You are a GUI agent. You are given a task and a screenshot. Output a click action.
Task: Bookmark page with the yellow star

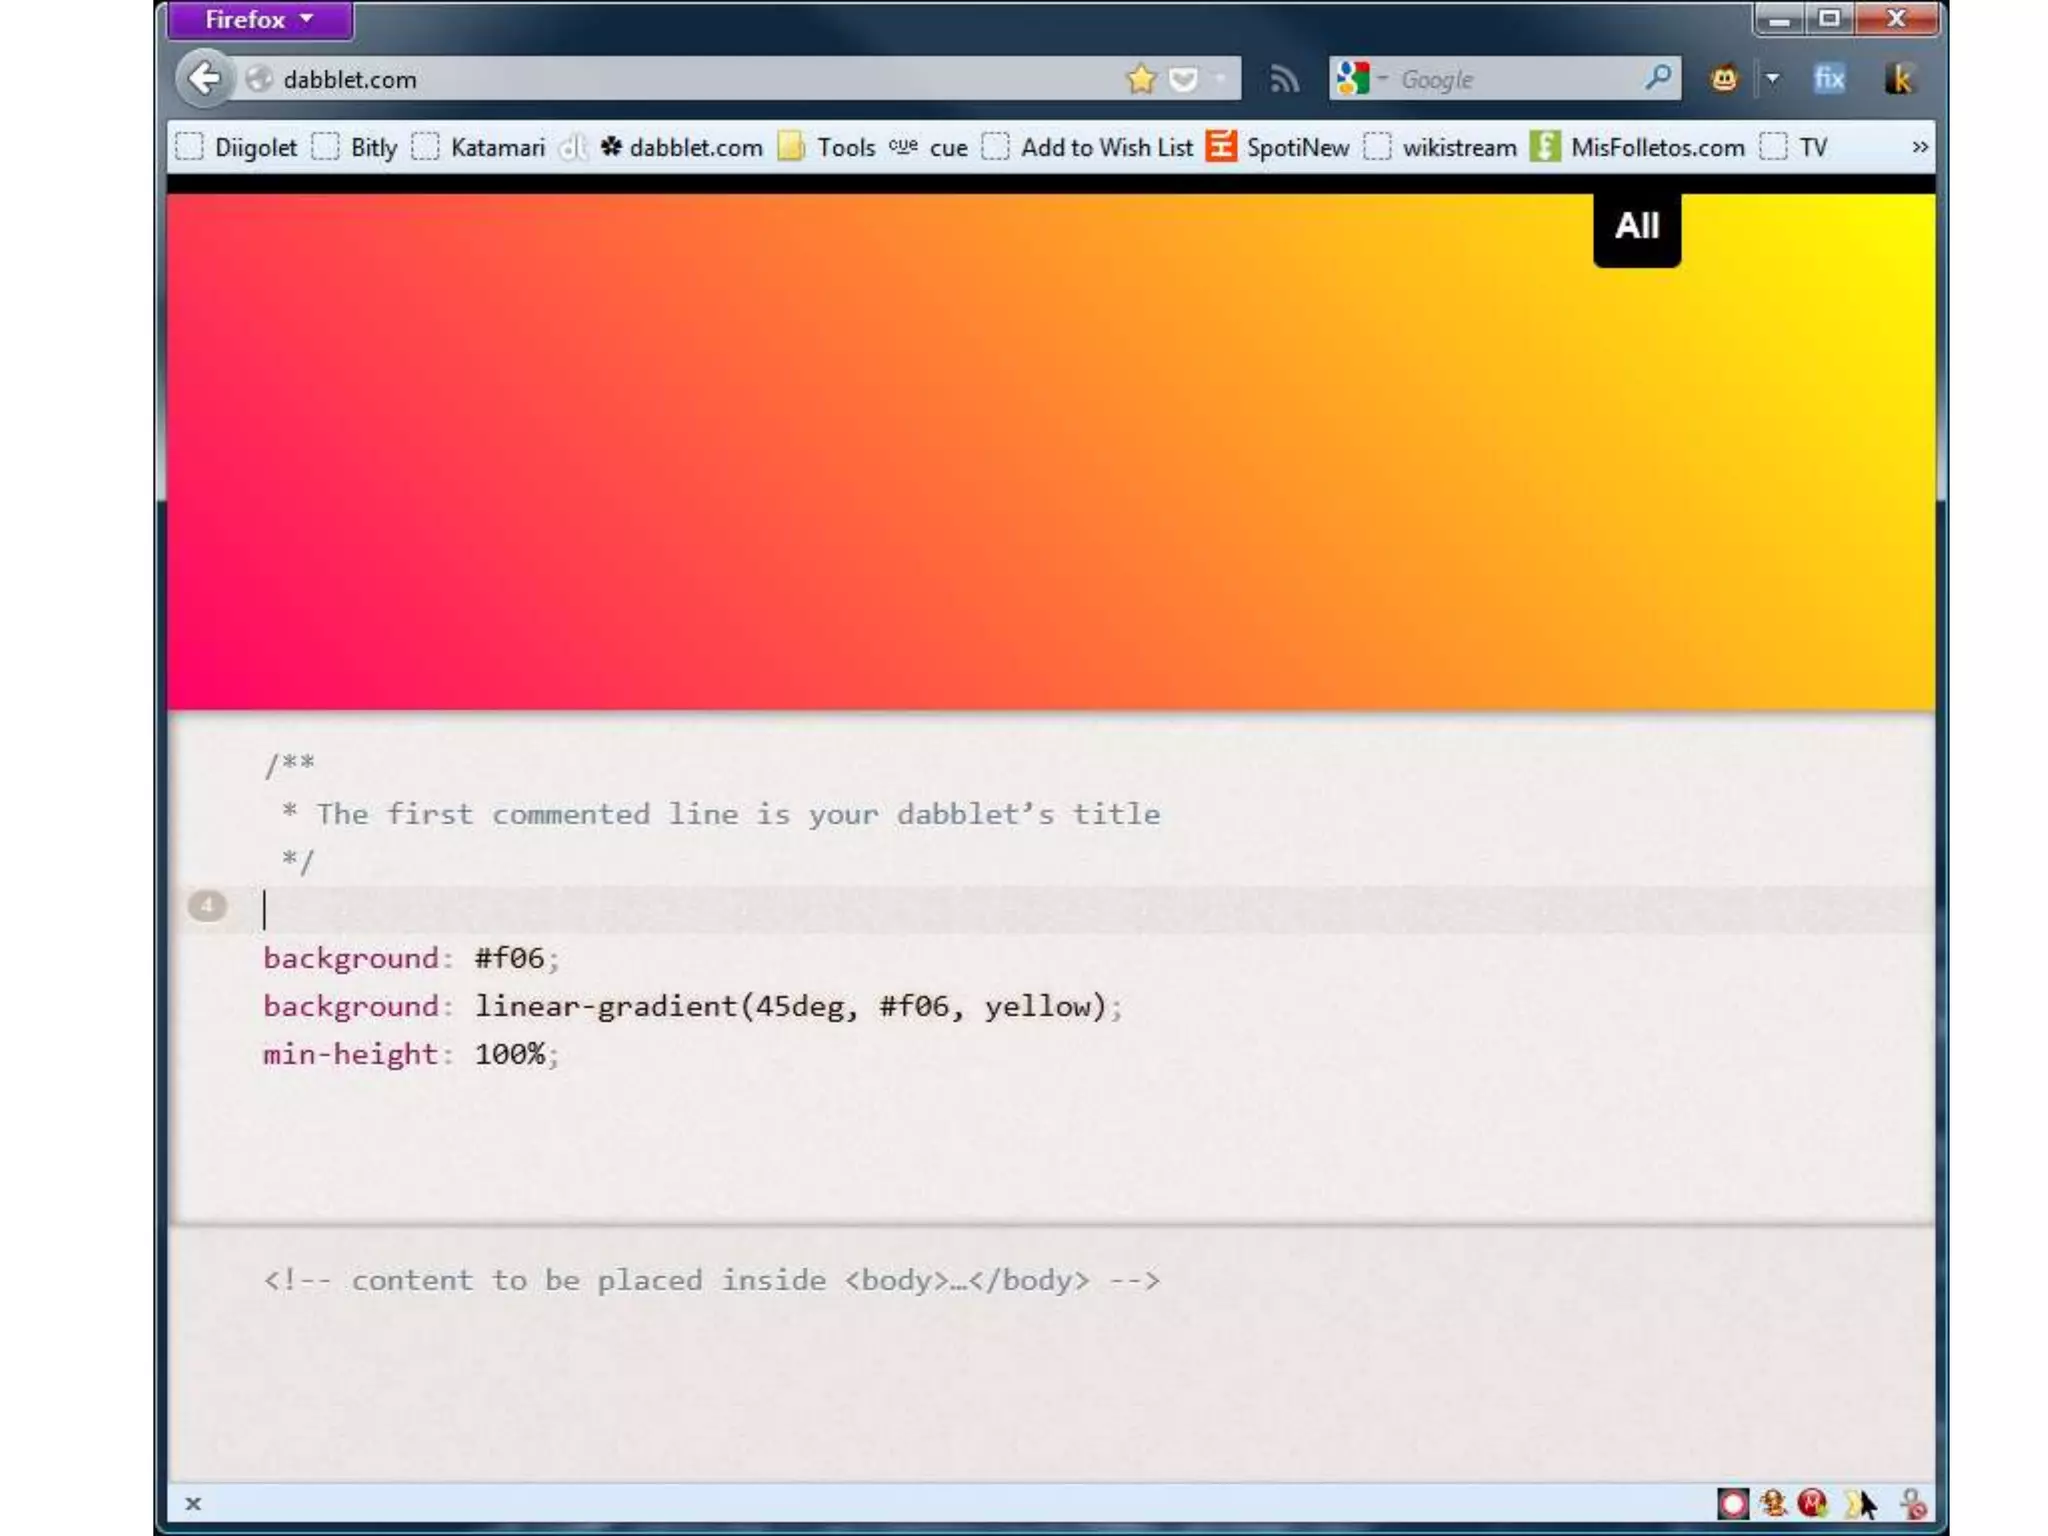1141,79
